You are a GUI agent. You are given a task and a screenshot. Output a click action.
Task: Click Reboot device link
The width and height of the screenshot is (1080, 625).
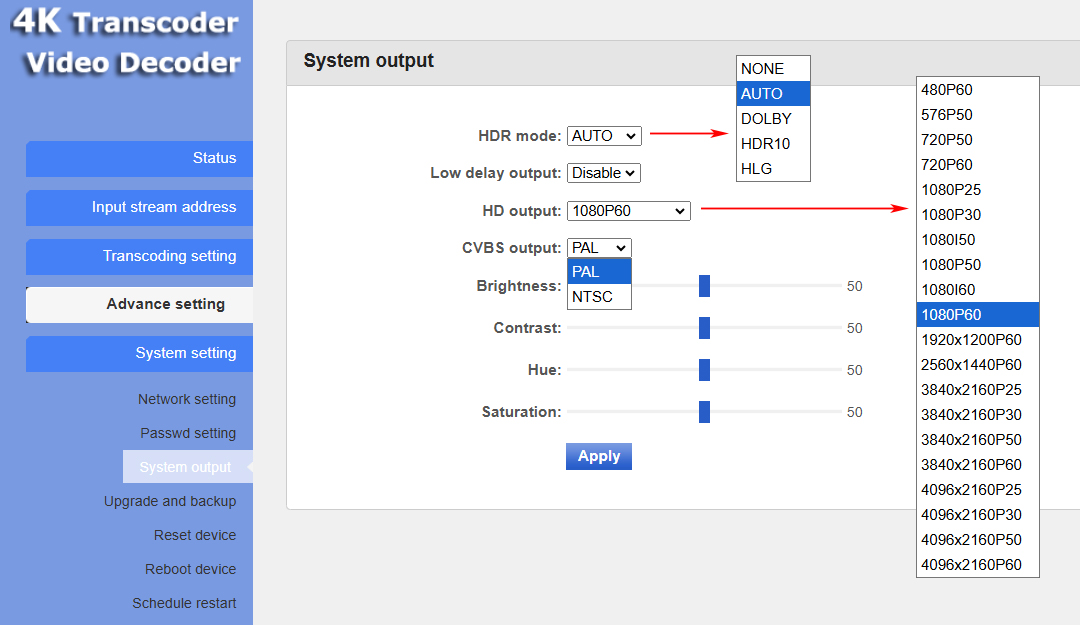tap(190, 569)
